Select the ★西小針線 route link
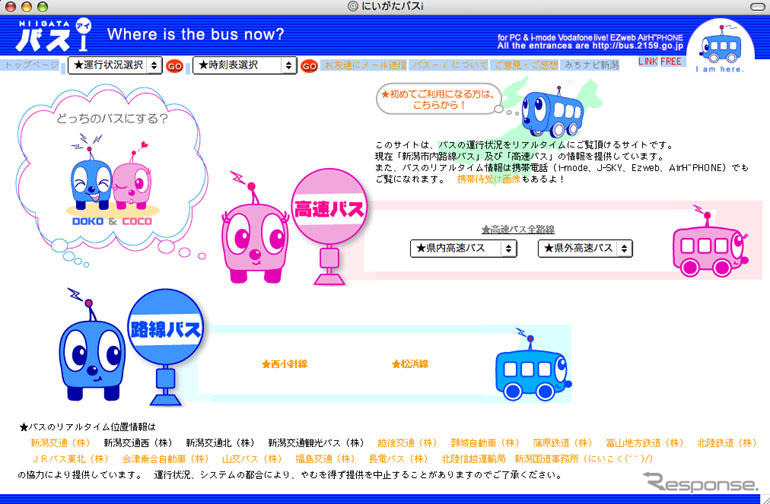Viewport: 770px width, 504px height. click(284, 364)
